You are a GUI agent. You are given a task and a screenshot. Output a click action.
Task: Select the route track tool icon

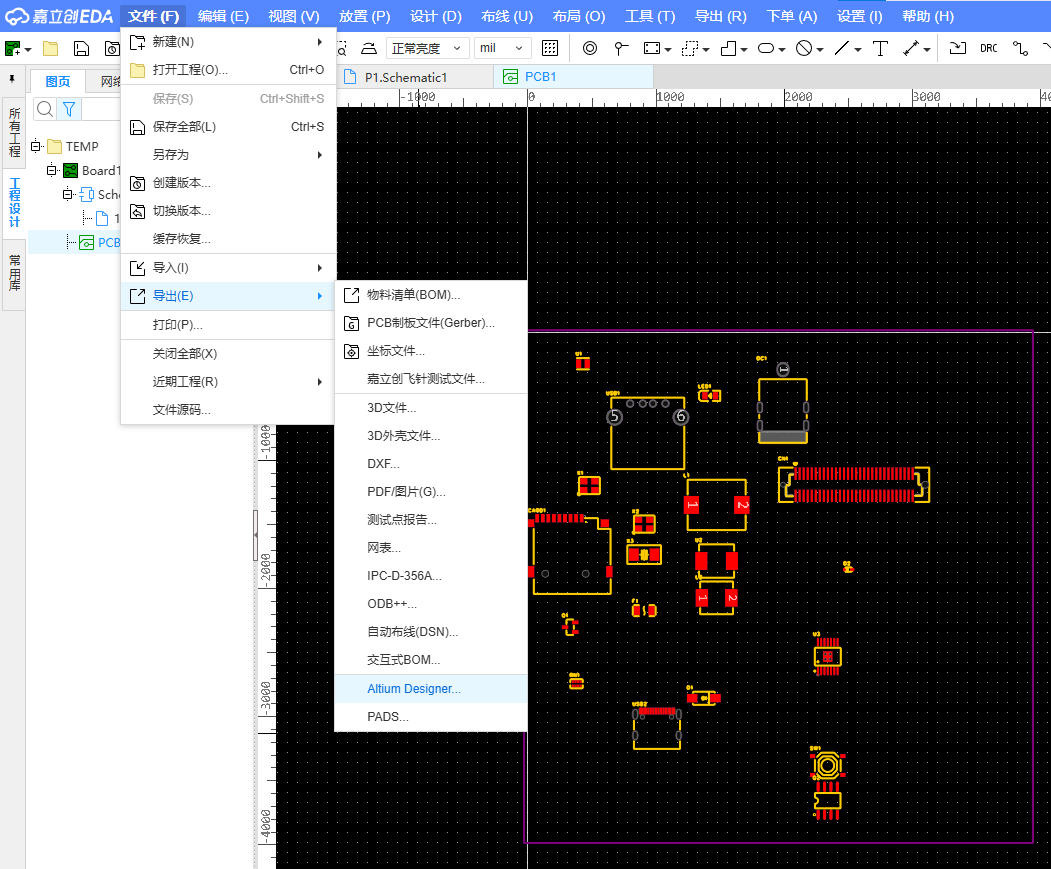[1020, 48]
